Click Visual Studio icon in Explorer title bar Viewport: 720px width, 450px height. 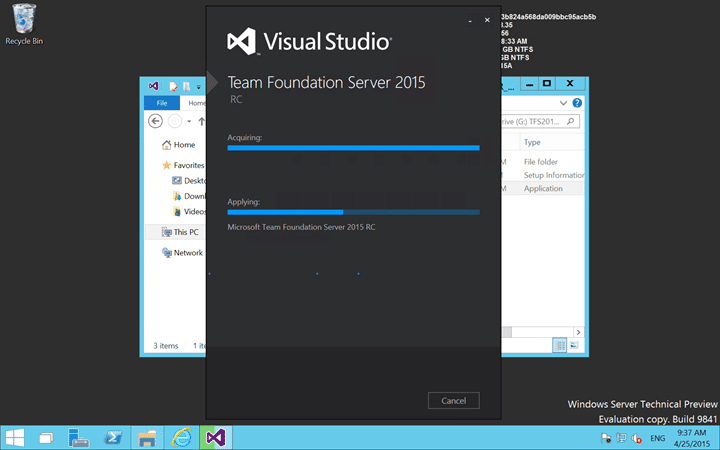coord(153,86)
